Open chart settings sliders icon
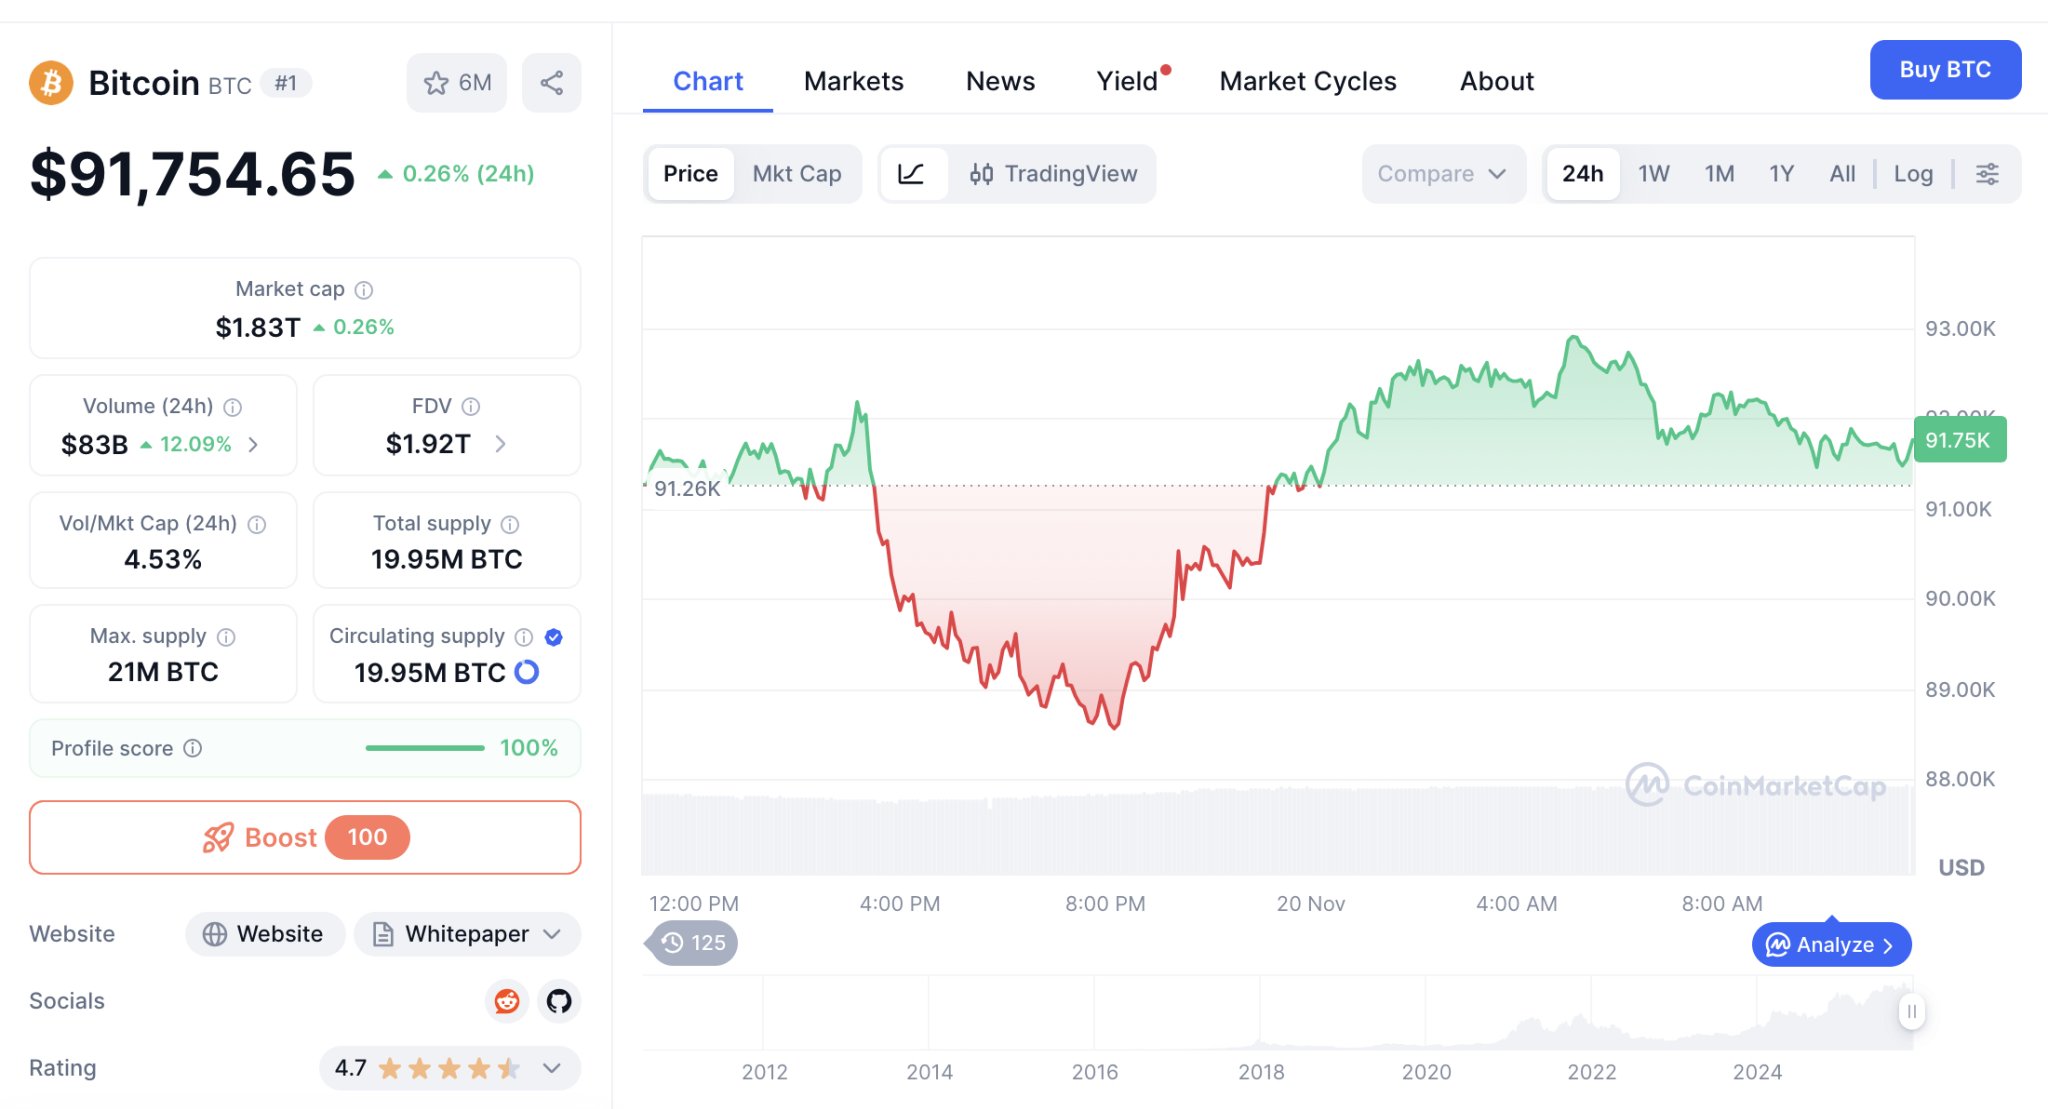The height and width of the screenshot is (1109, 2048). click(x=1987, y=173)
